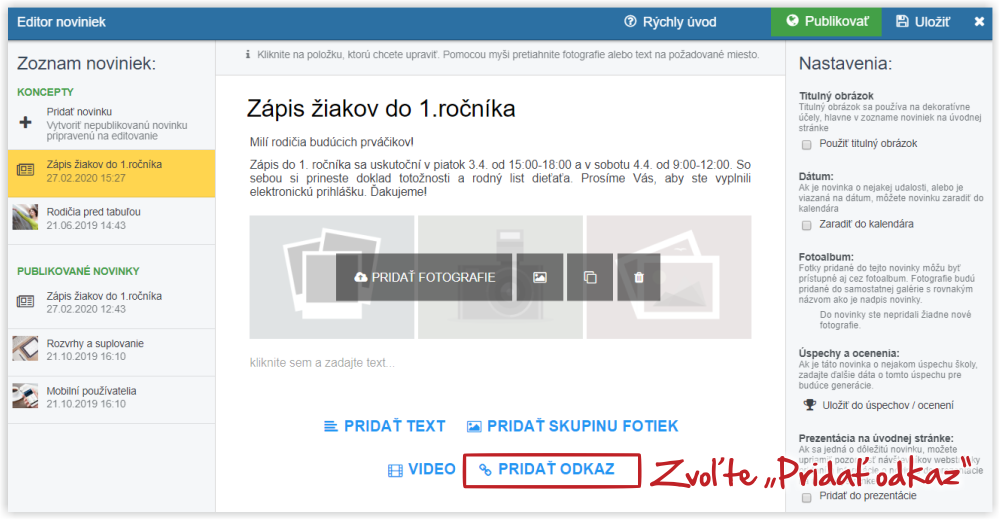Click the 'kliknite sem a zadajte text' field
This screenshot has height=520, width=1000.
[501, 363]
